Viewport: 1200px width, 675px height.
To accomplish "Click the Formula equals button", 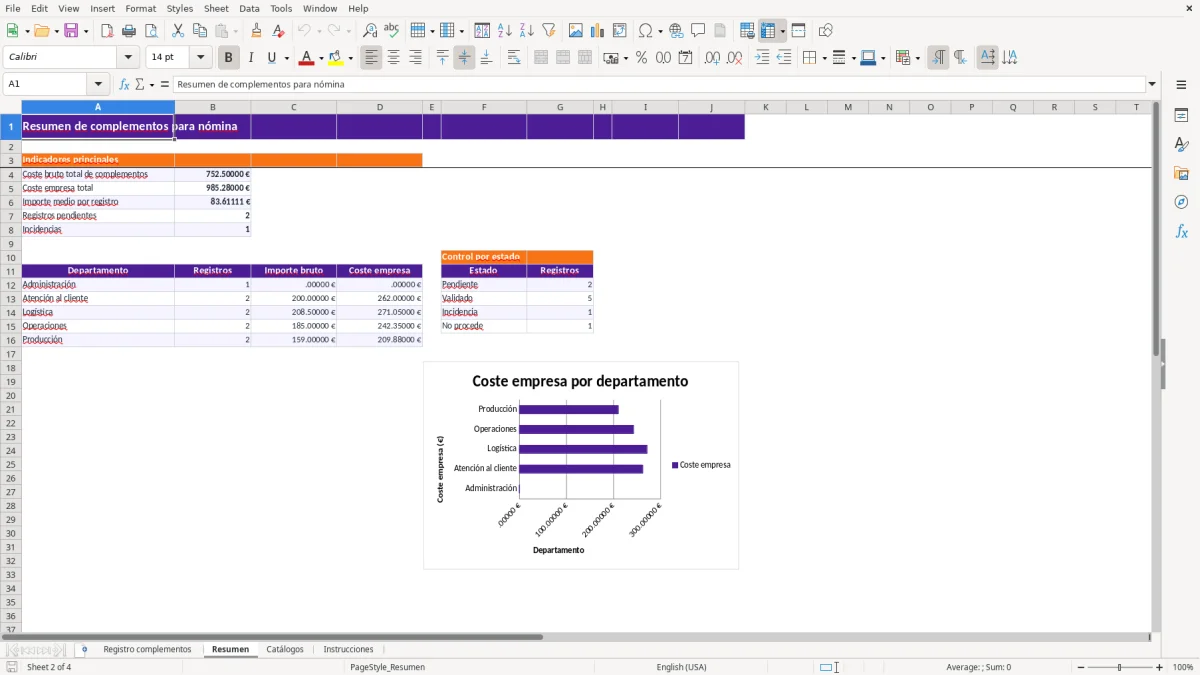I will (165, 84).
